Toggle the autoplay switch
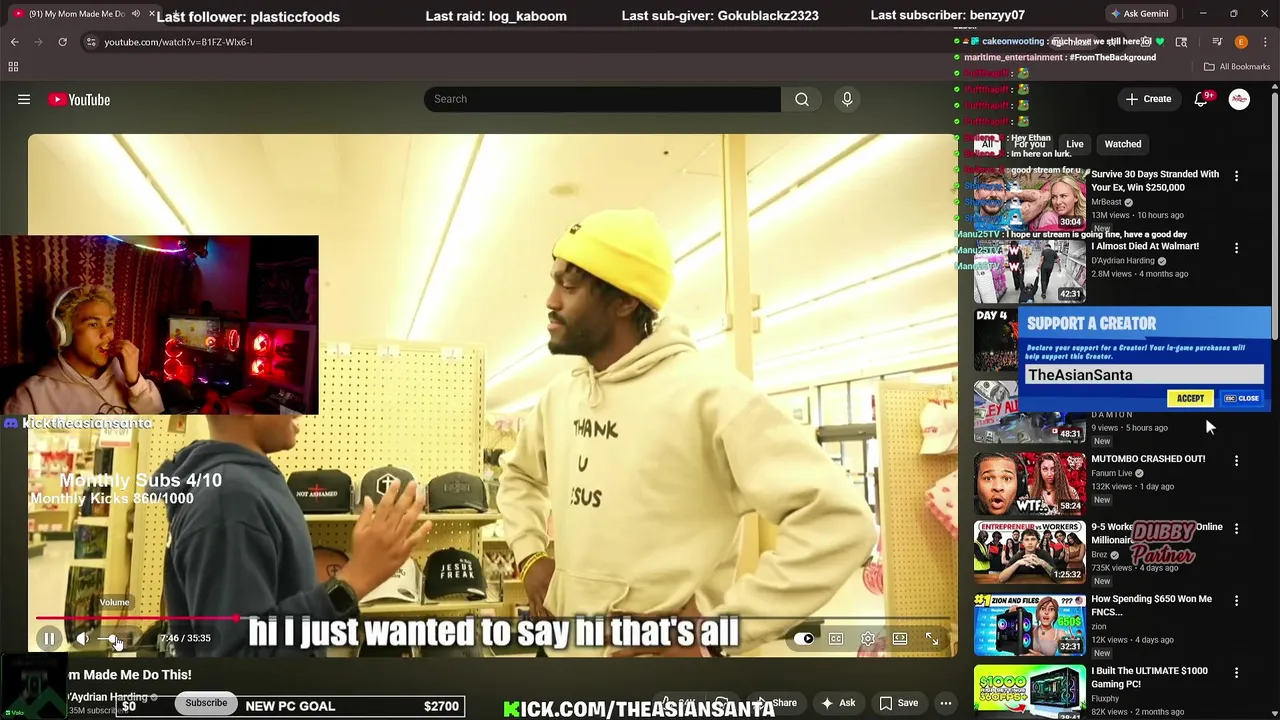 pyautogui.click(x=805, y=638)
